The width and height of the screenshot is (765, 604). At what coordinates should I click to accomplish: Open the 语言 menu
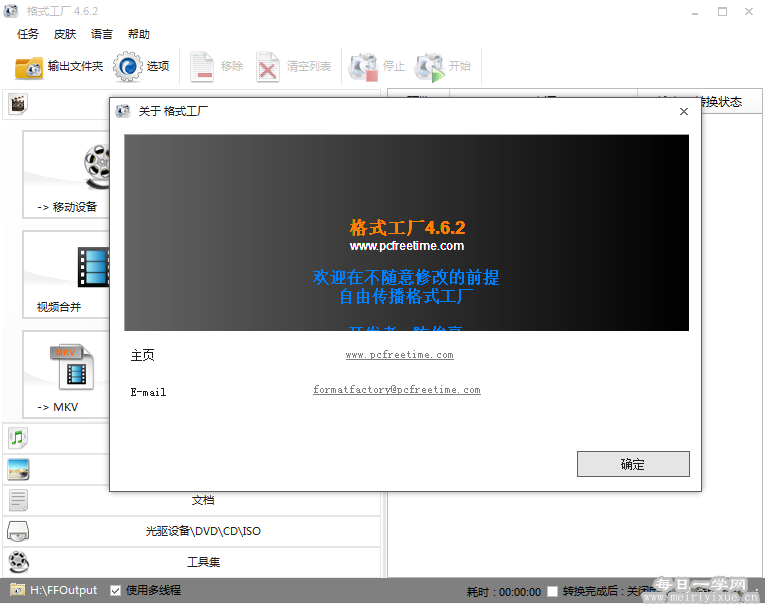pos(101,34)
